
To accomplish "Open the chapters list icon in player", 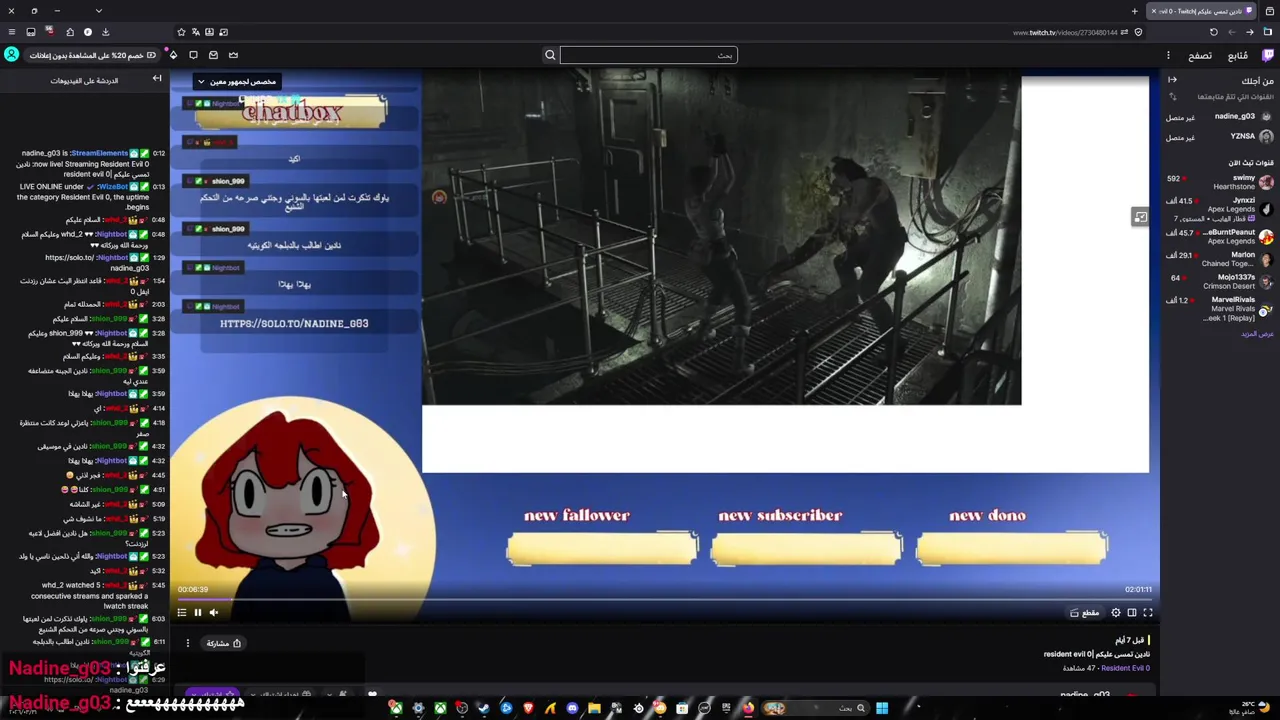I will (x=181, y=613).
